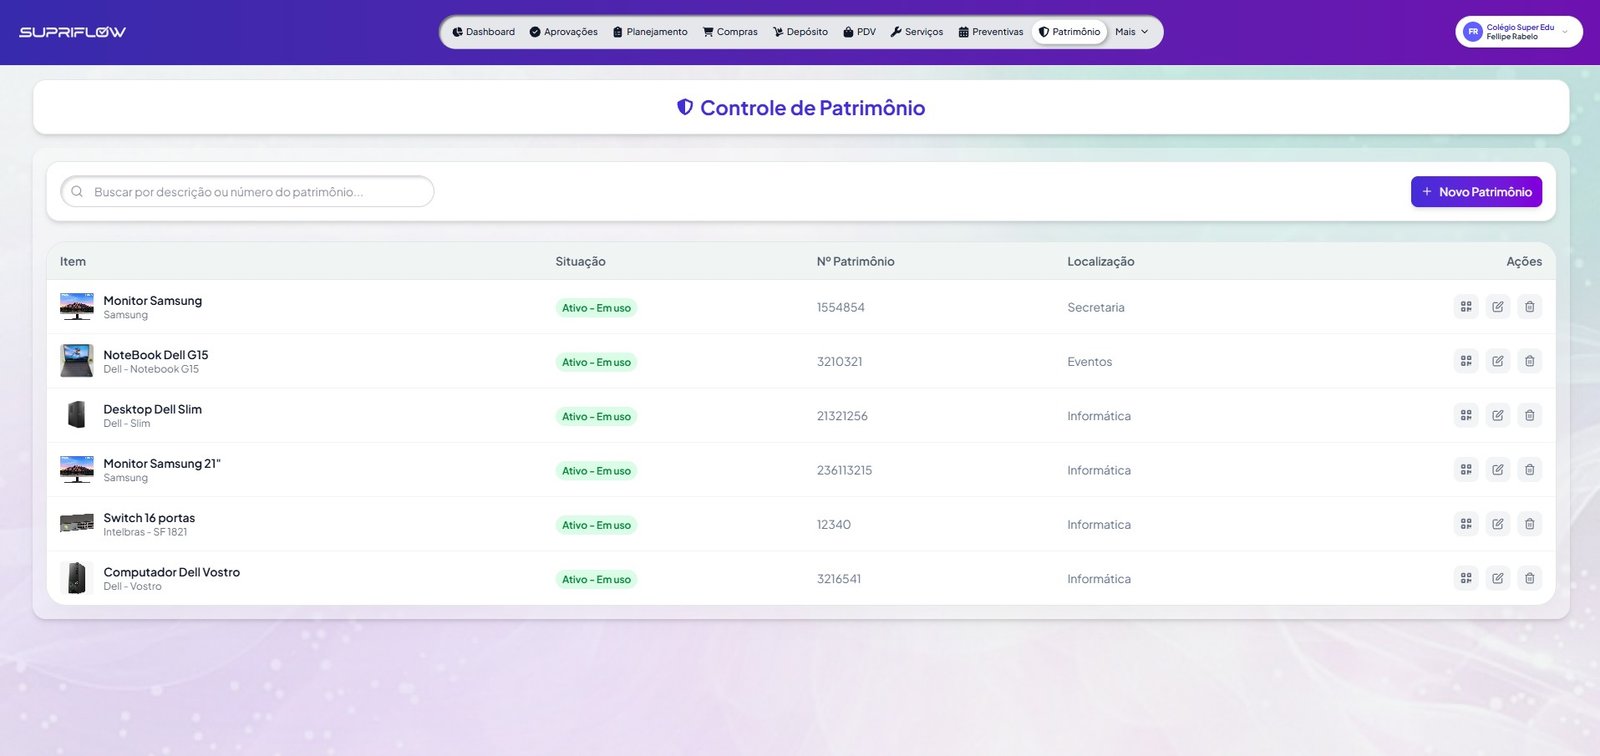Click the Computador Dell Vostro item name
Viewport: 1600px width, 756px height.
click(x=172, y=572)
